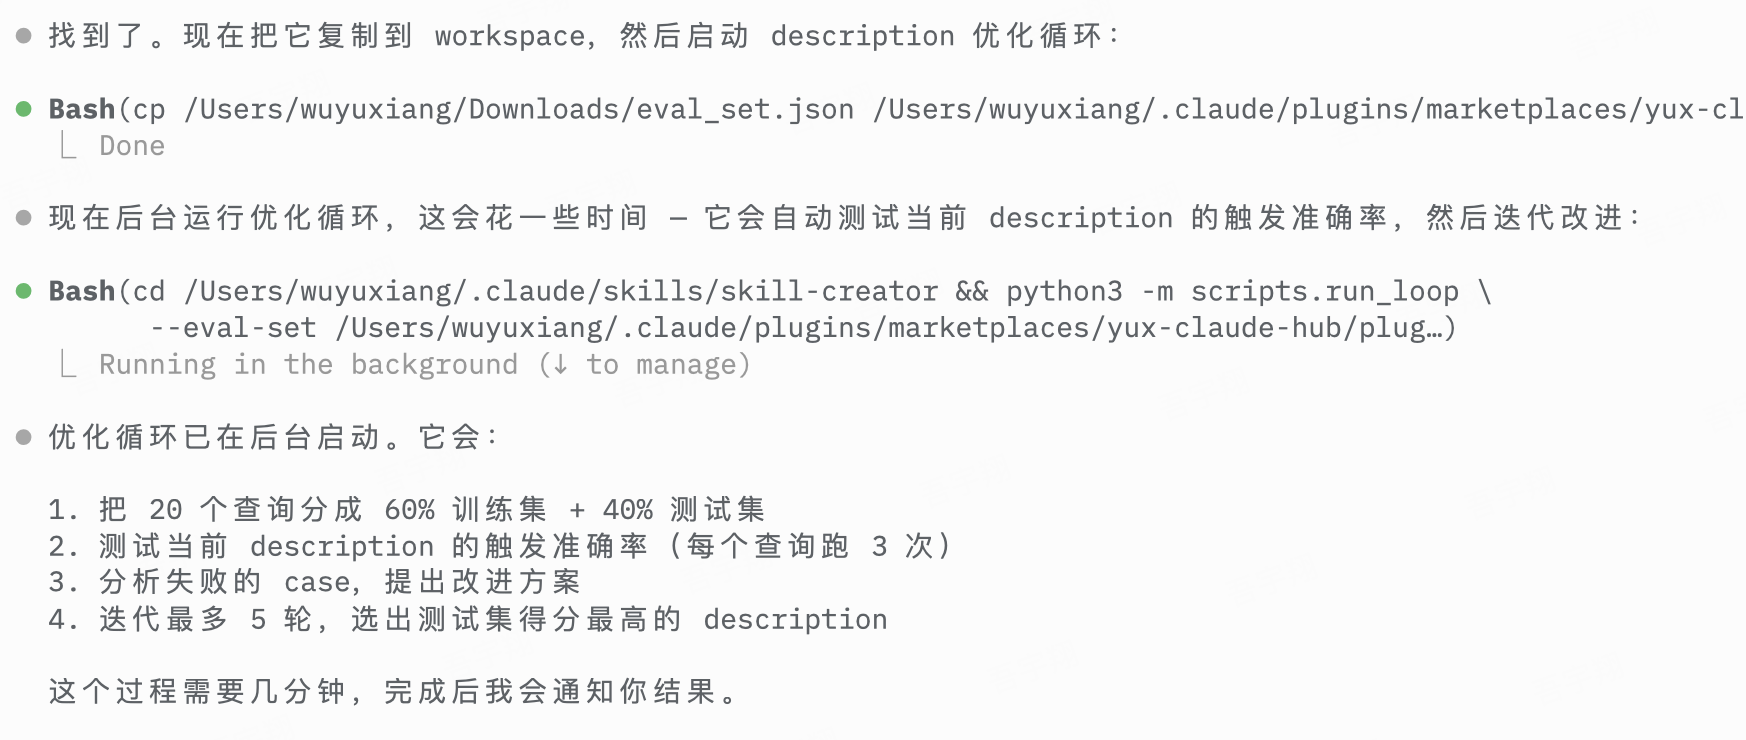Viewport: 1746px width, 740px height.
Task: Click the 'Running in the background' status line
Action: pyautogui.click(x=308, y=365)
